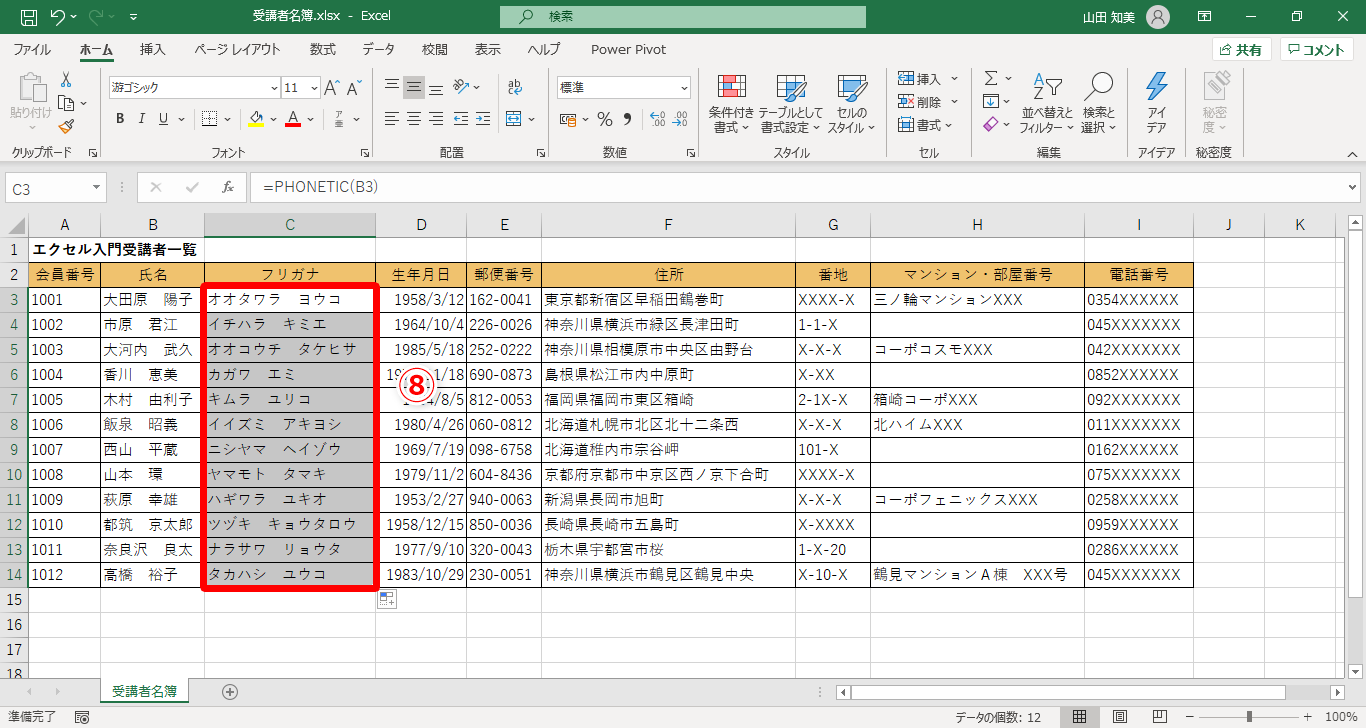Viewport: 1366px width, 728px height.
Task: Click the zoom slider in the status bar
Action: (1248, 717)
